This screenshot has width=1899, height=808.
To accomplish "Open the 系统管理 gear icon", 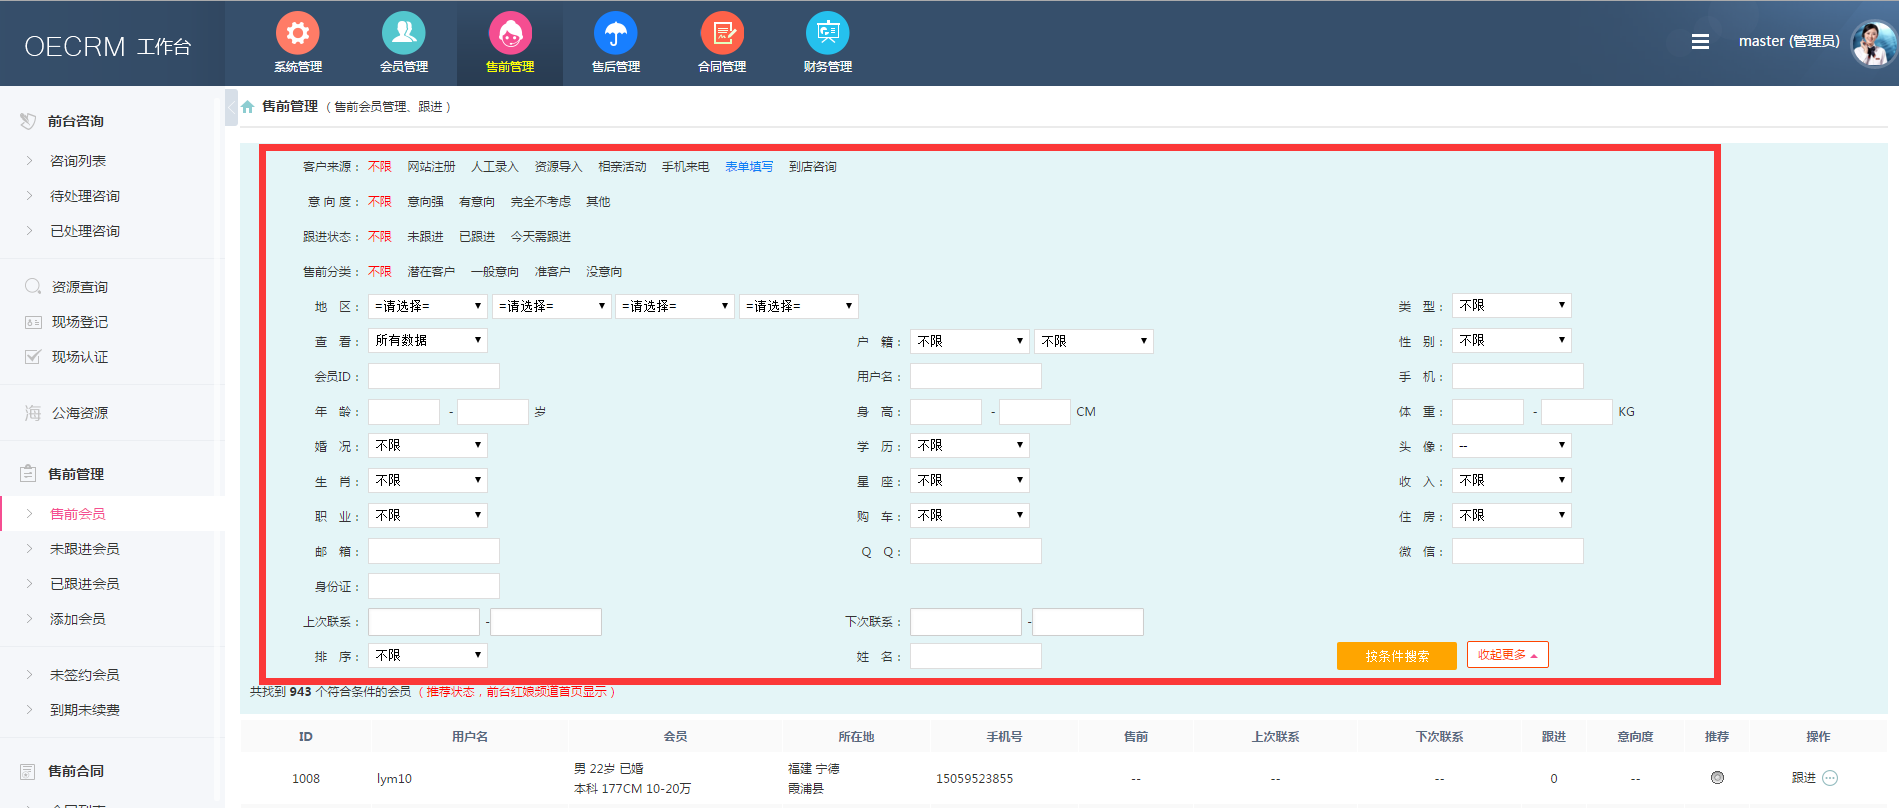I will 297,34.
